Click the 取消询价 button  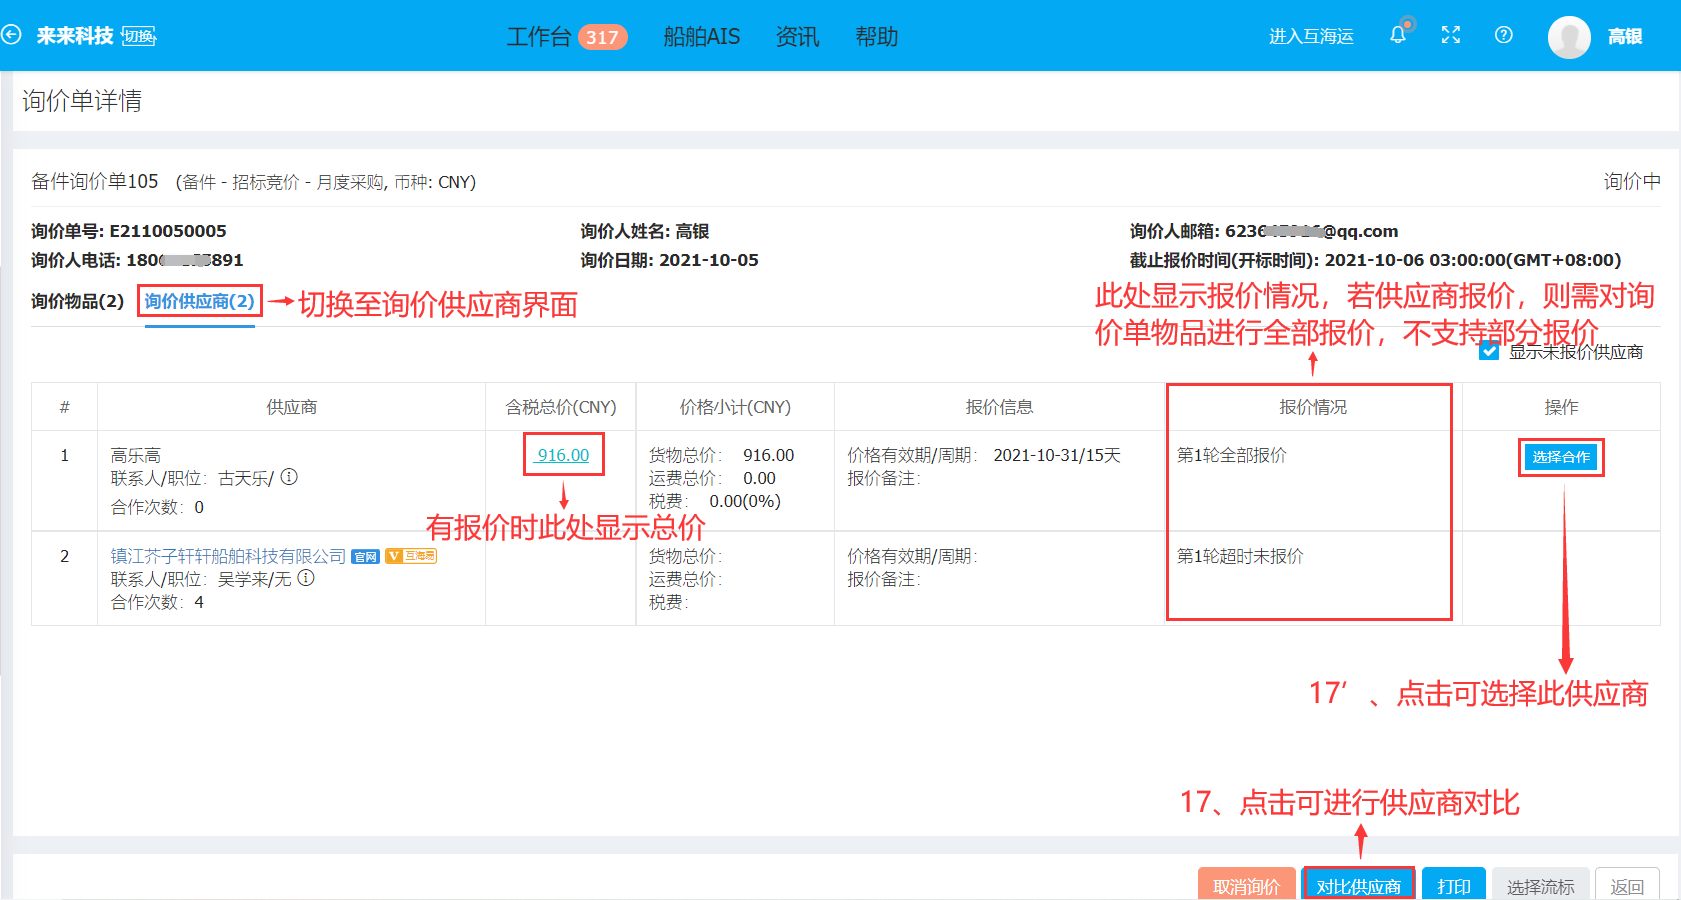point(1246,884)
